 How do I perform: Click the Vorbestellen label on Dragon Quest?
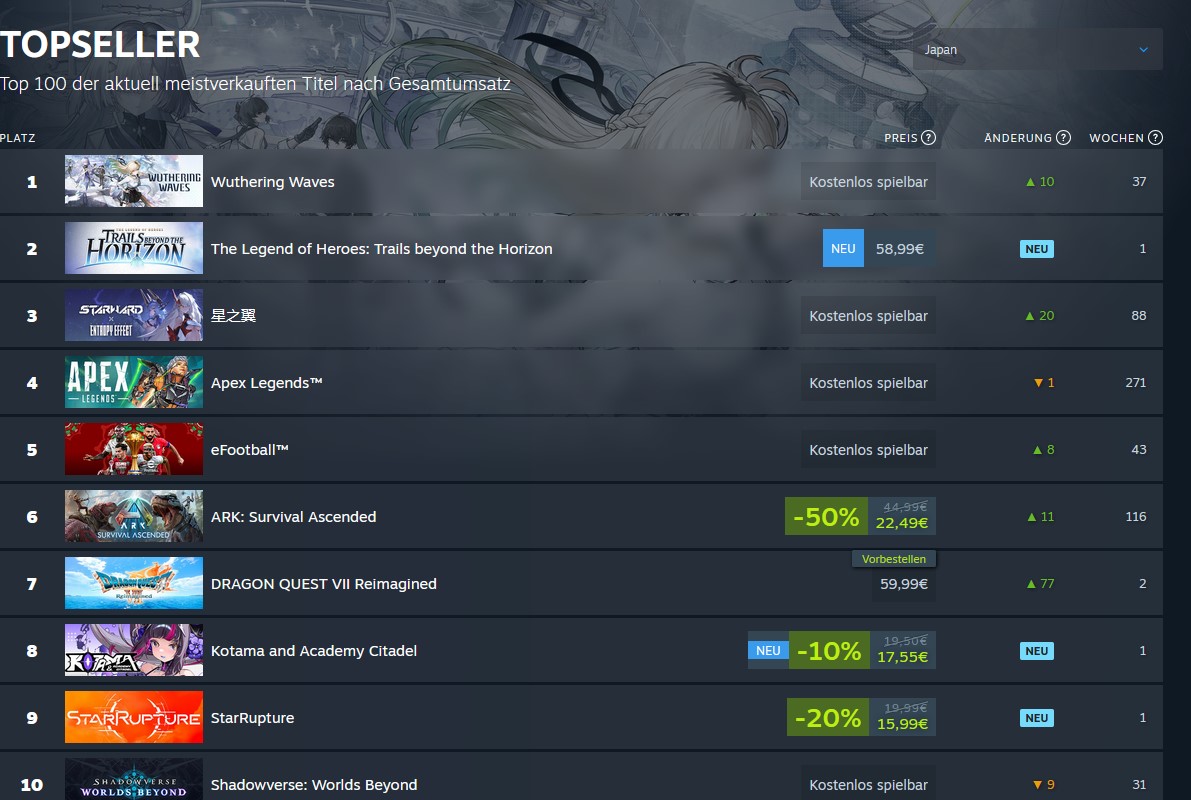[x=894, y=559]
